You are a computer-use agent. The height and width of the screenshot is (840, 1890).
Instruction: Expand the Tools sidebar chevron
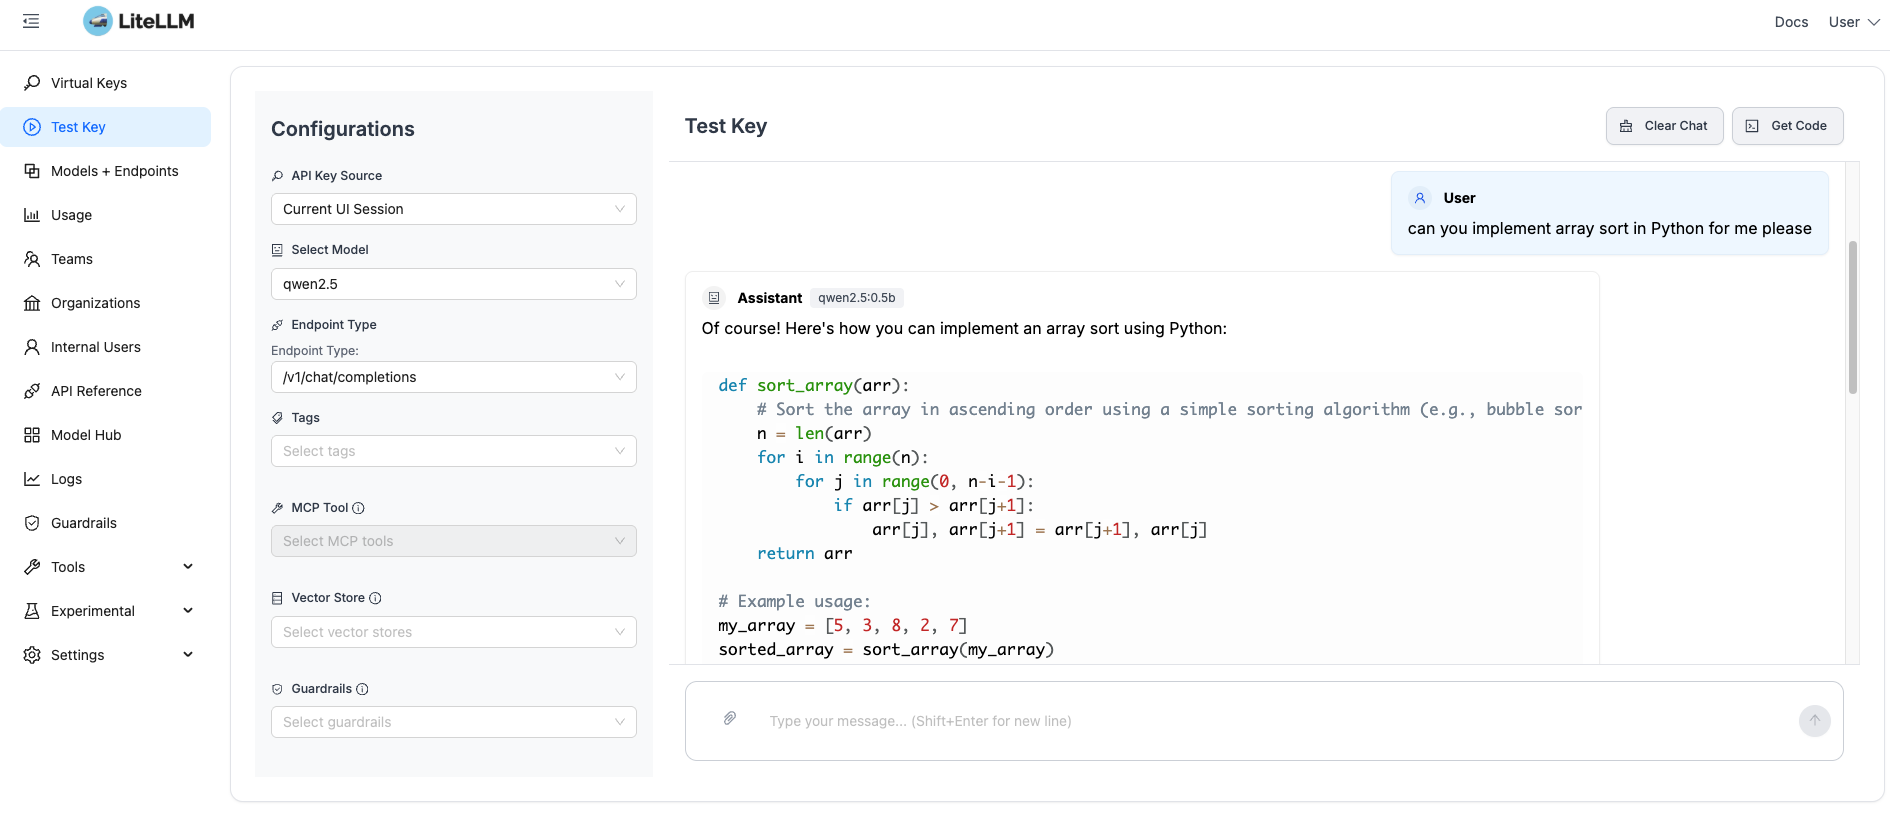click(x=188, y=567)
